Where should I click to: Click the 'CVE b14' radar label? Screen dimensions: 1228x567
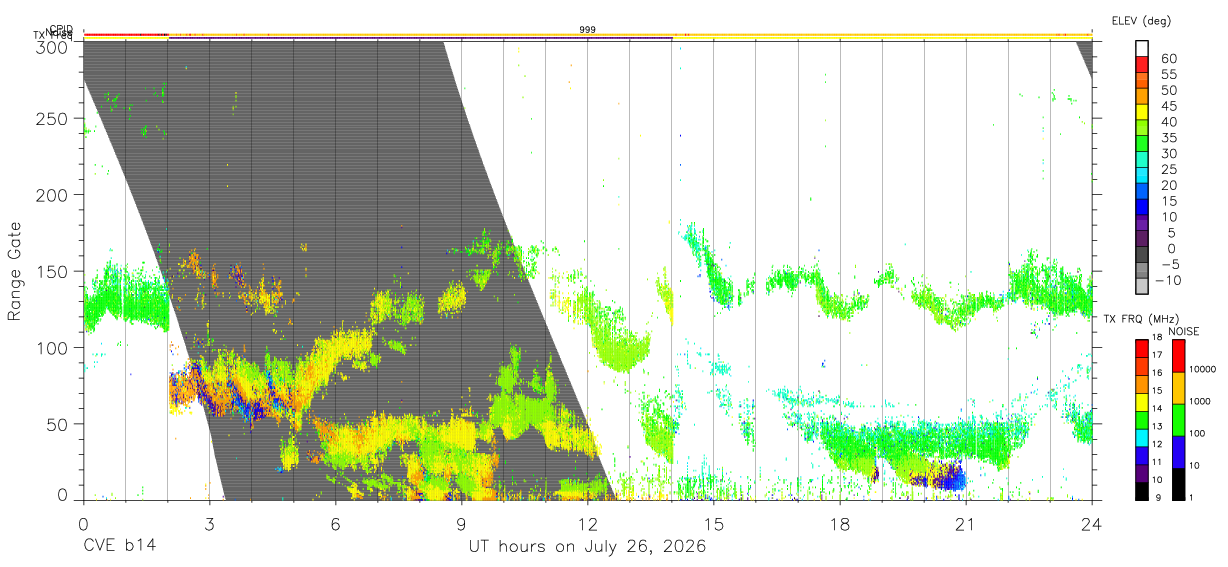[x=119, y=547]
